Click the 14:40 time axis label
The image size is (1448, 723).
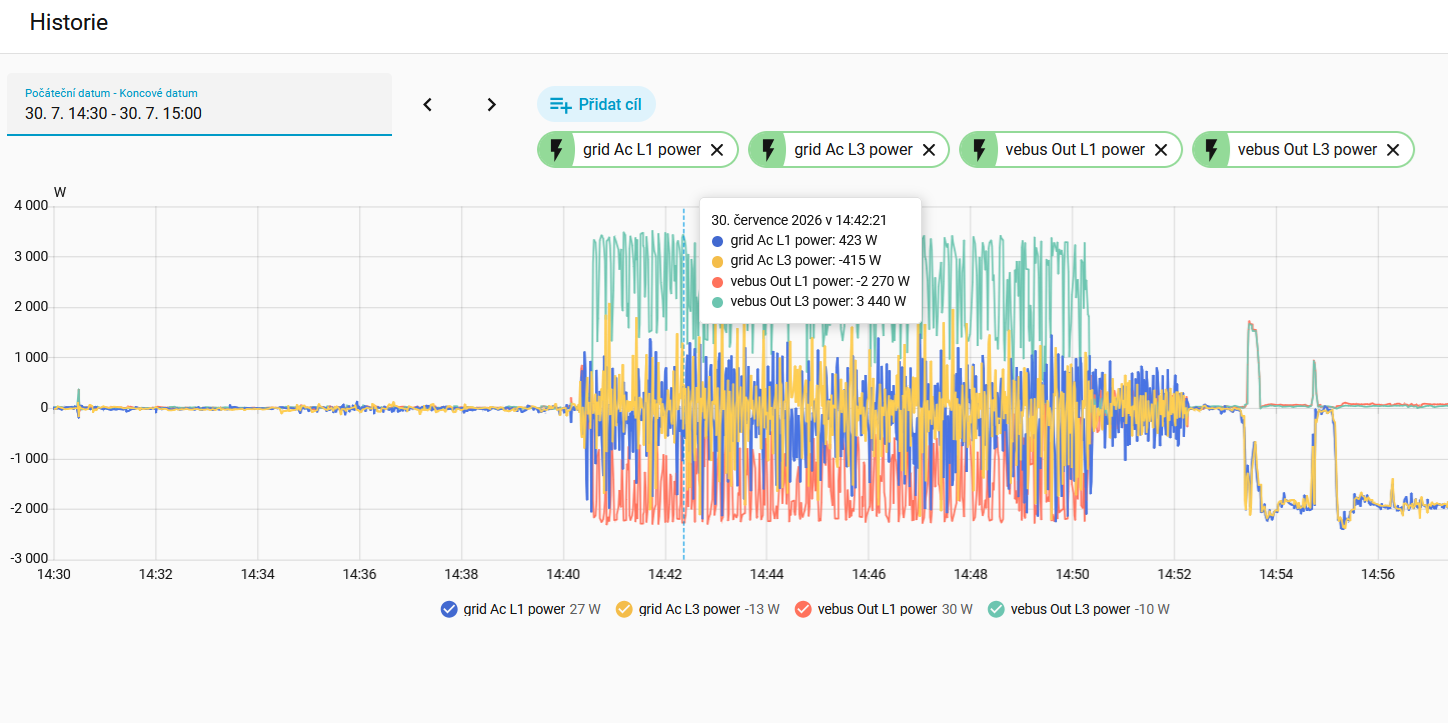pos(563,575)
